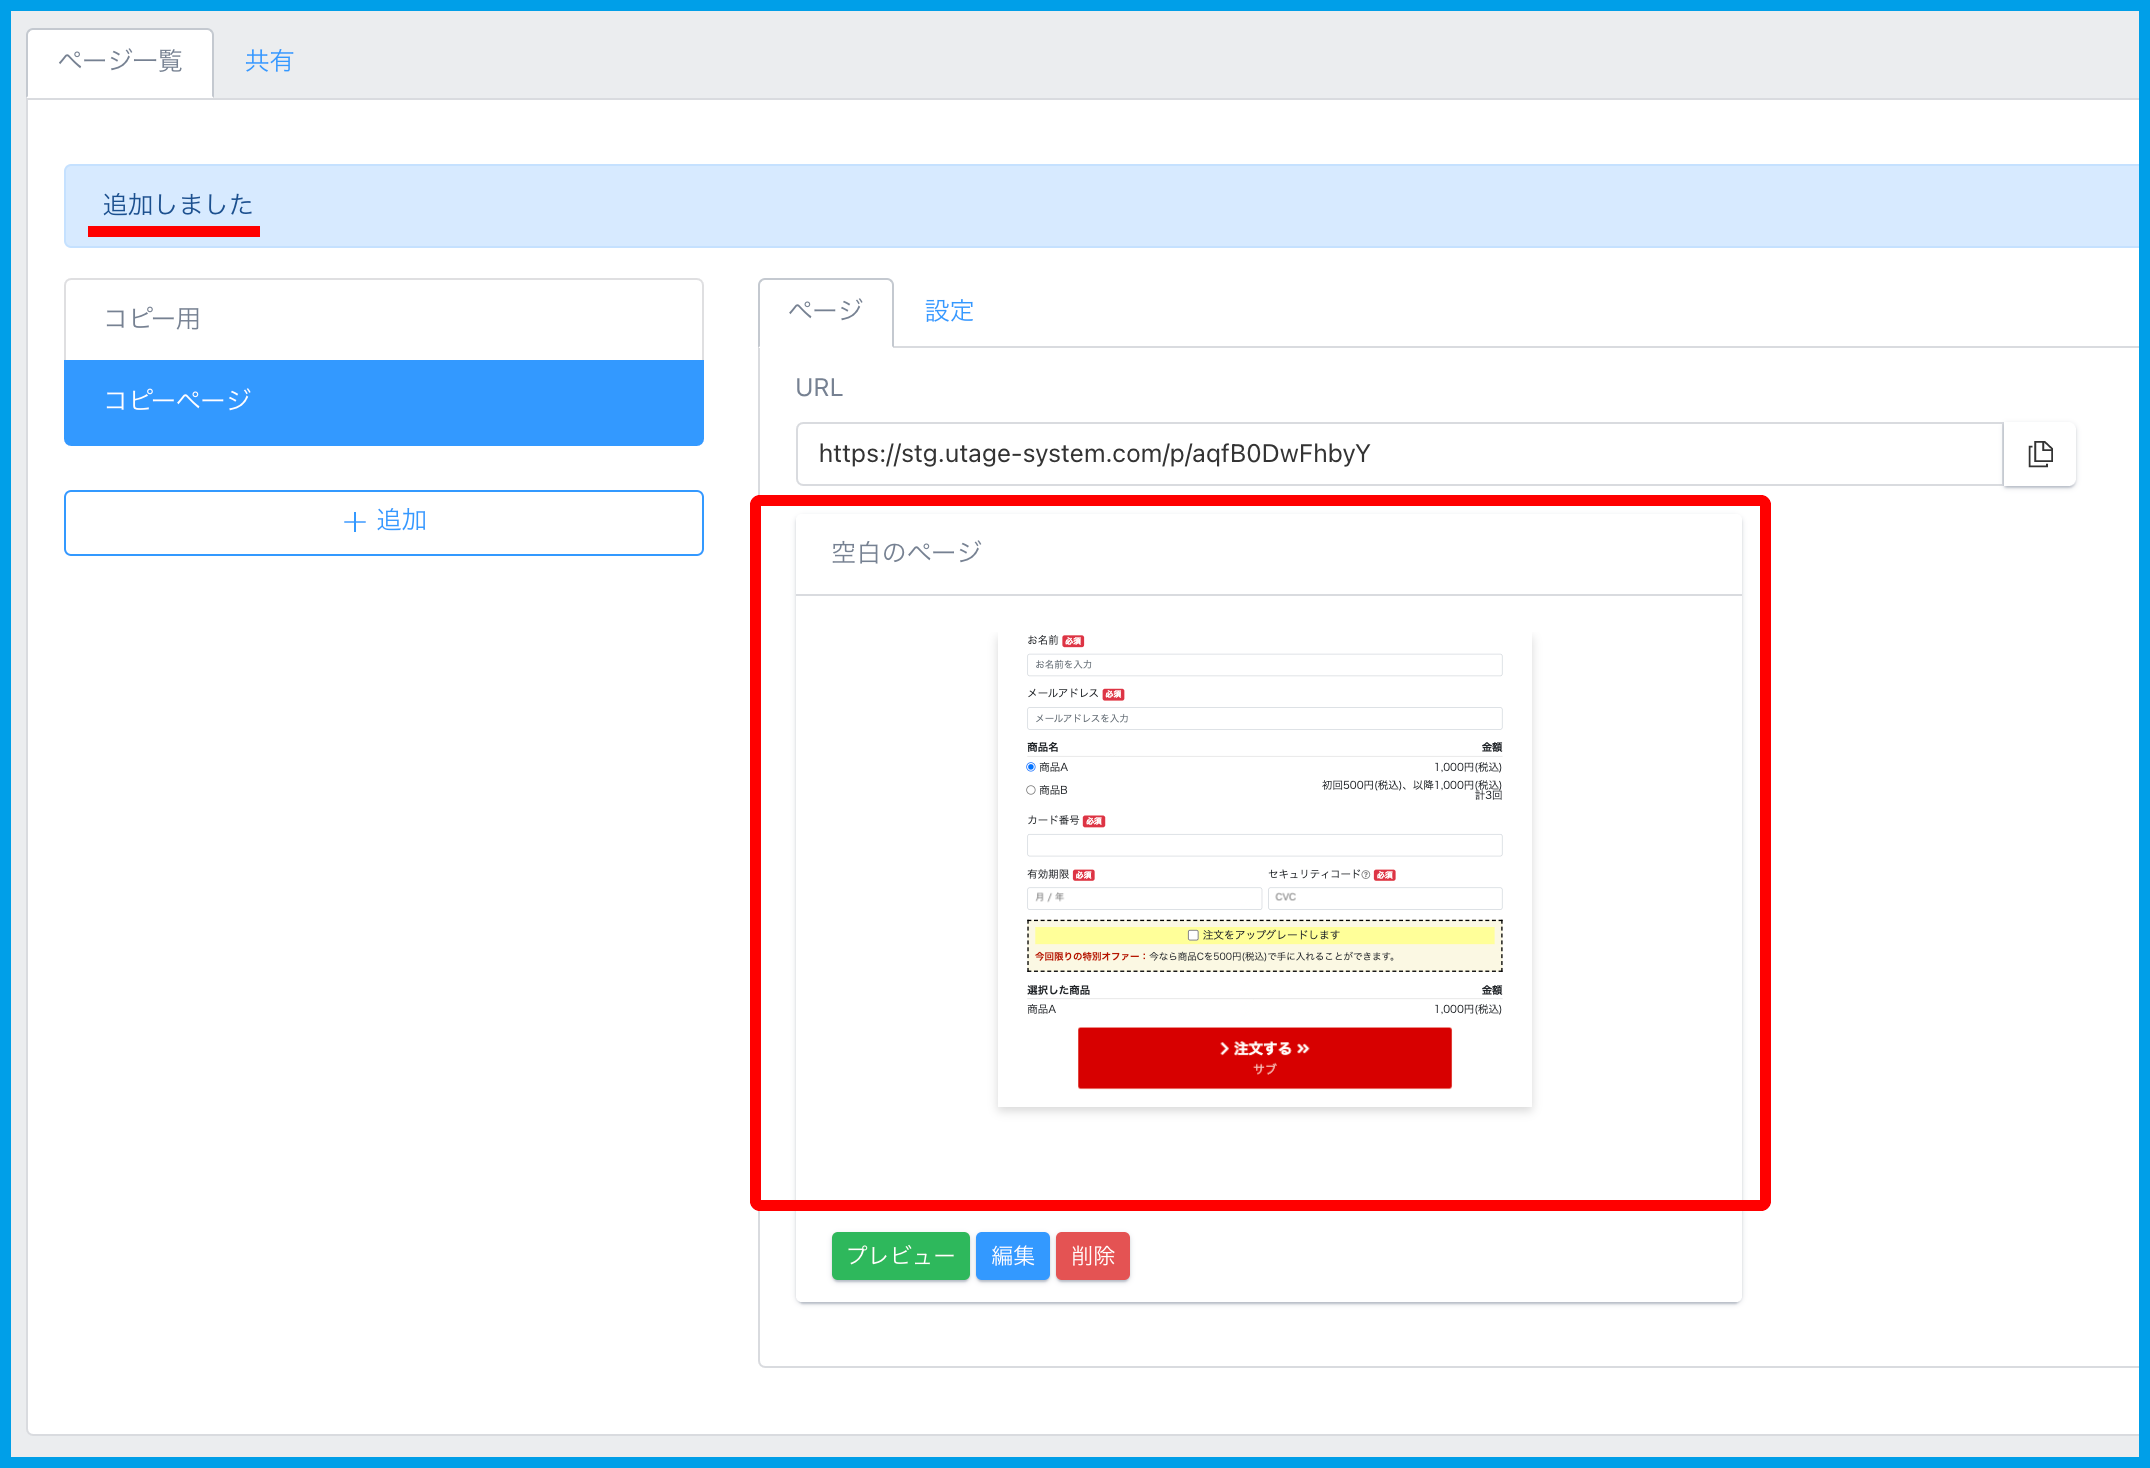Click the blue 編集 button

[x=1012, y=1256]
